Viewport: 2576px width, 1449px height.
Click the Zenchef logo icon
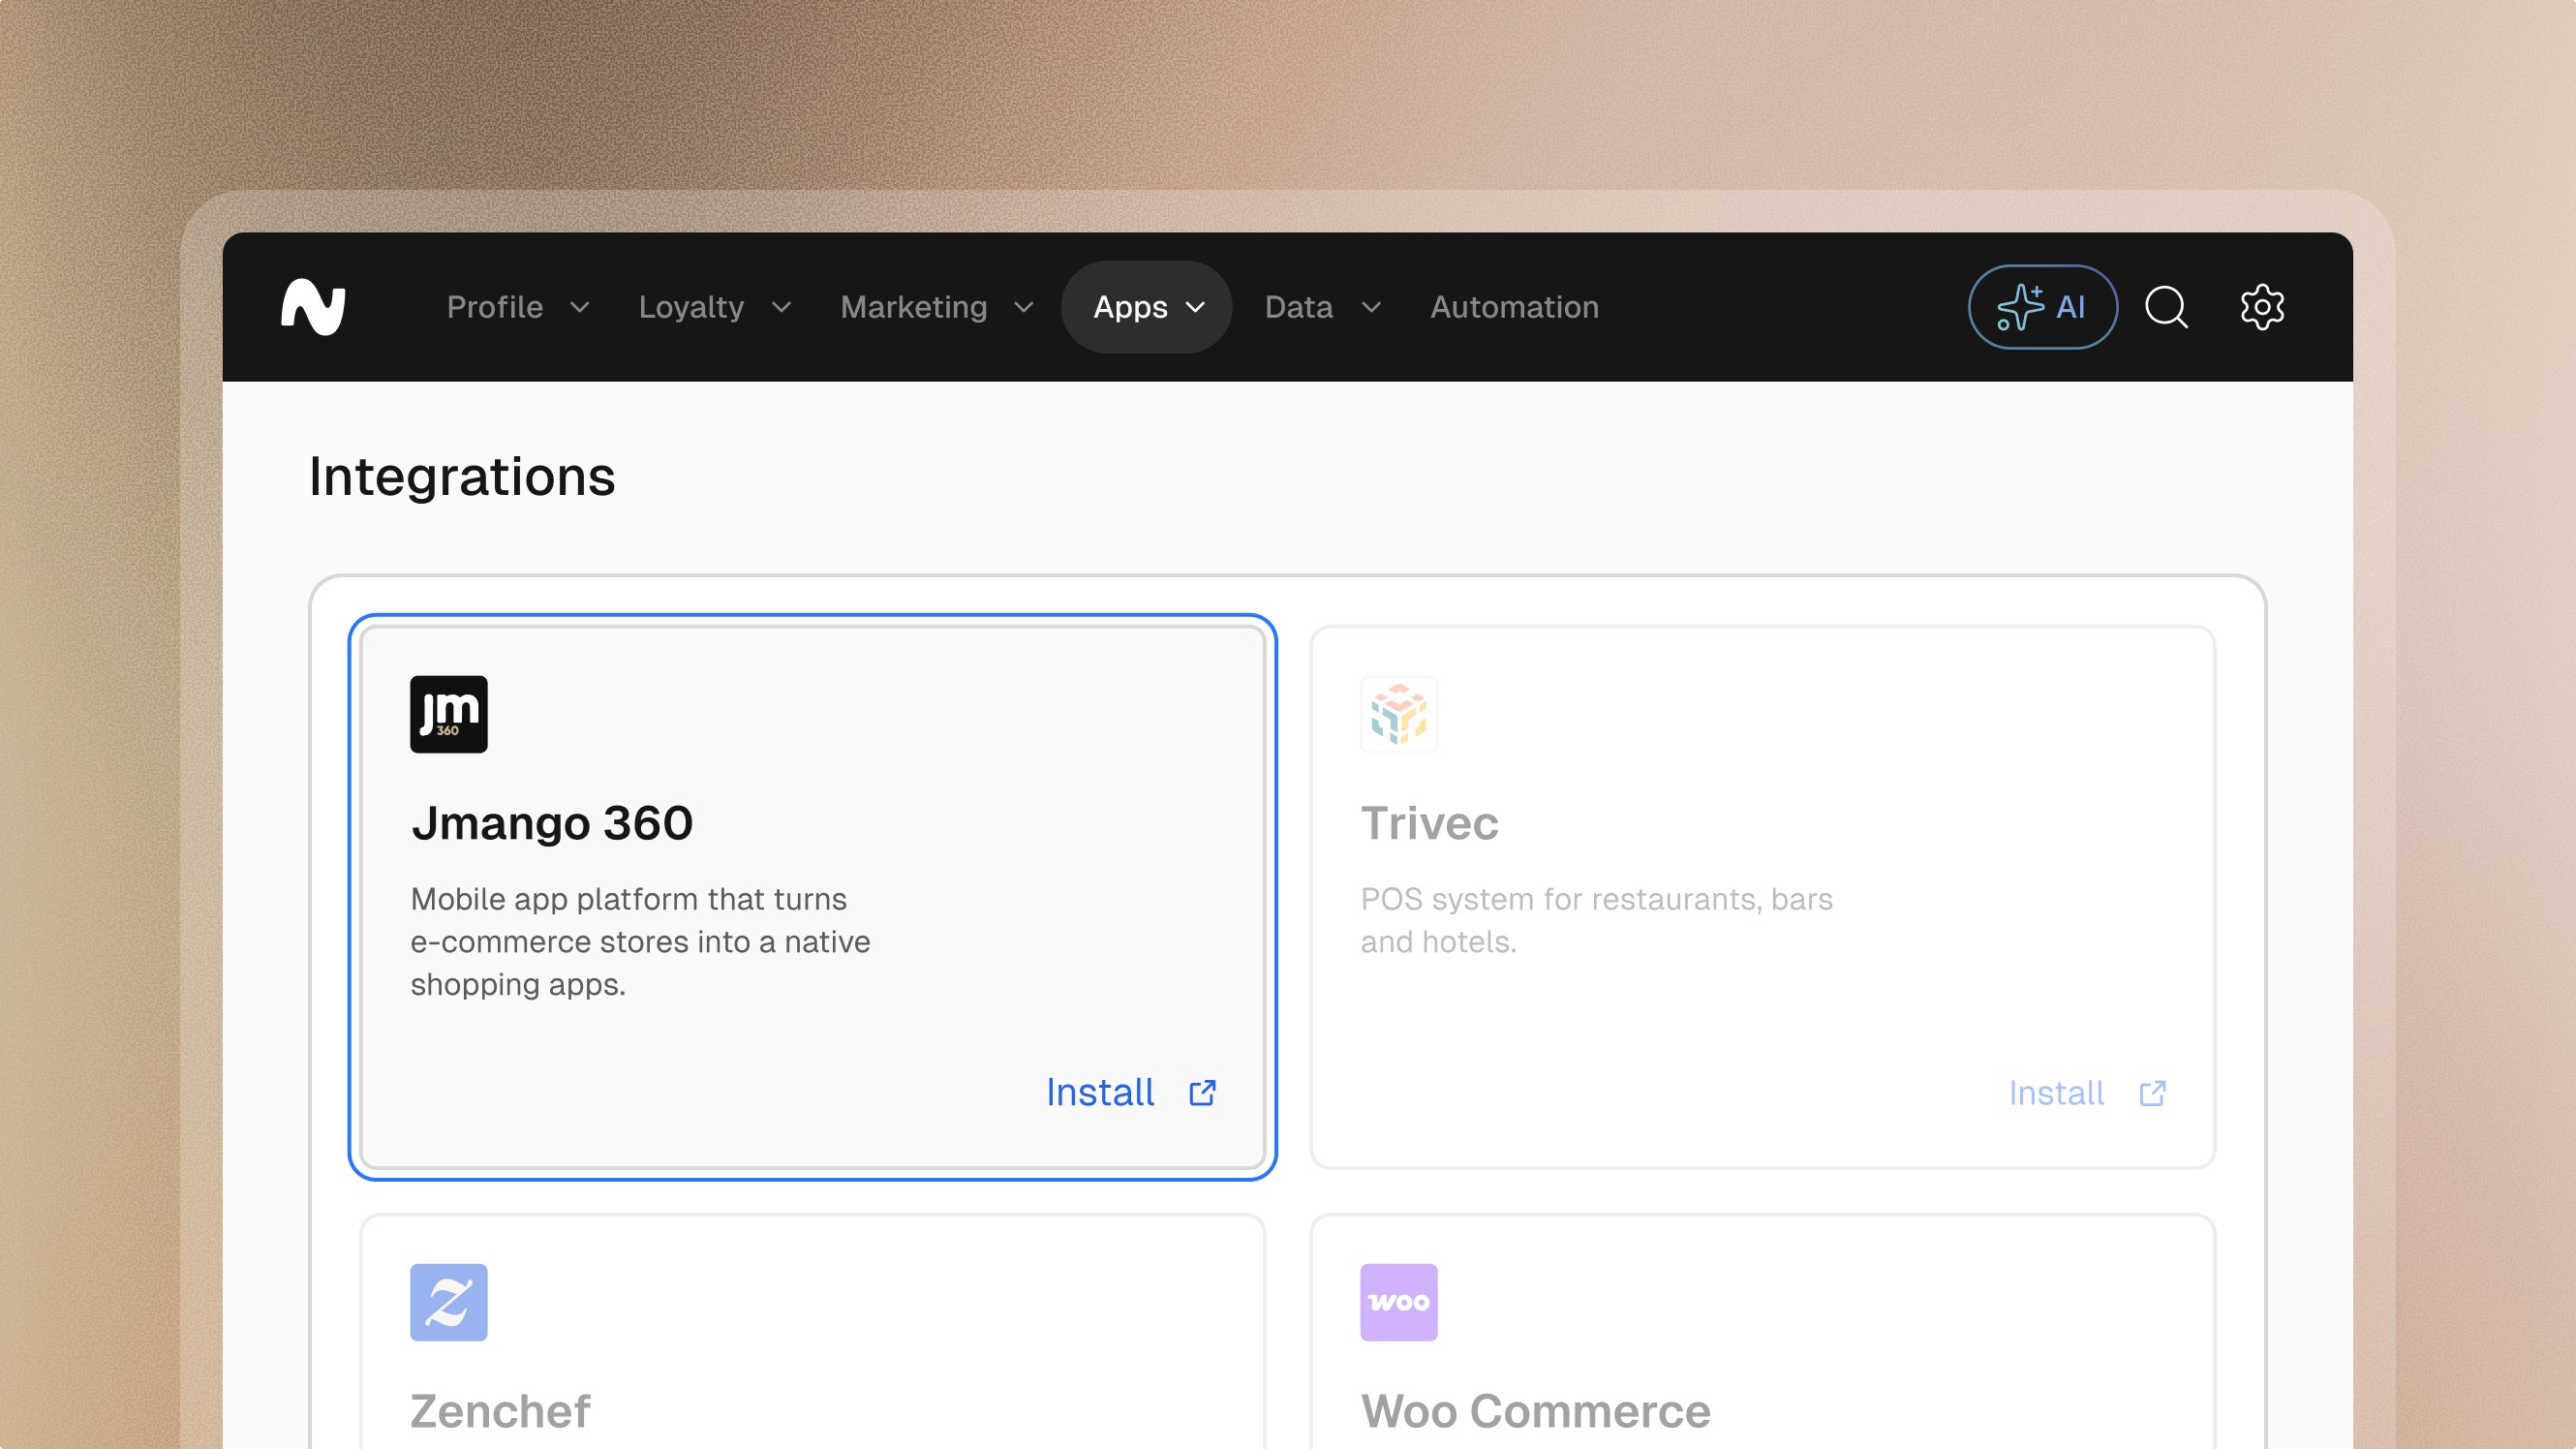tap(448, 1302)
